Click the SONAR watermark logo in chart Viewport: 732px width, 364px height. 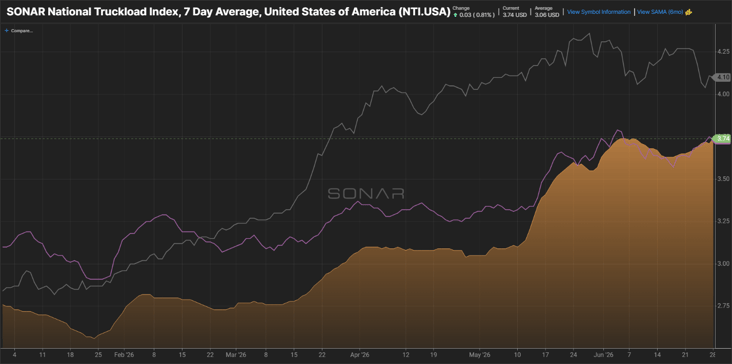tap(366, 194)
